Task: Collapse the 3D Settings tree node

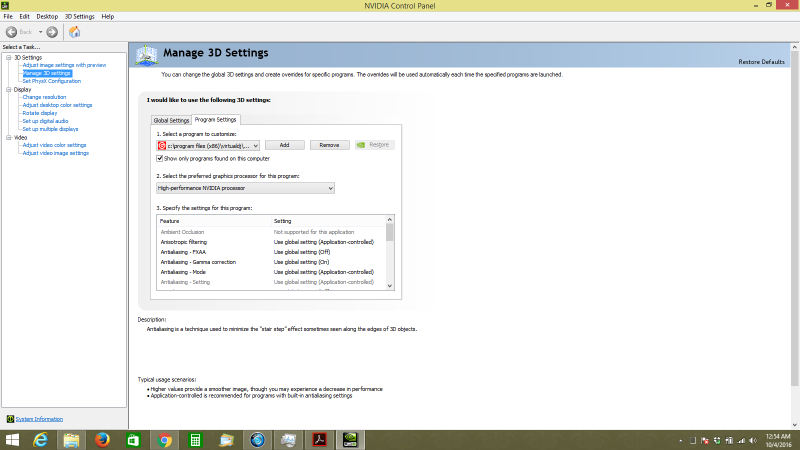Action: [x=9, y=58]
